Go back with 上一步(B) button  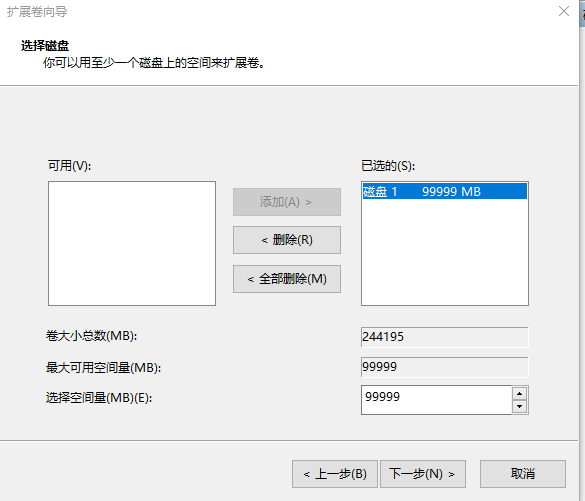[x=335, y=474]
